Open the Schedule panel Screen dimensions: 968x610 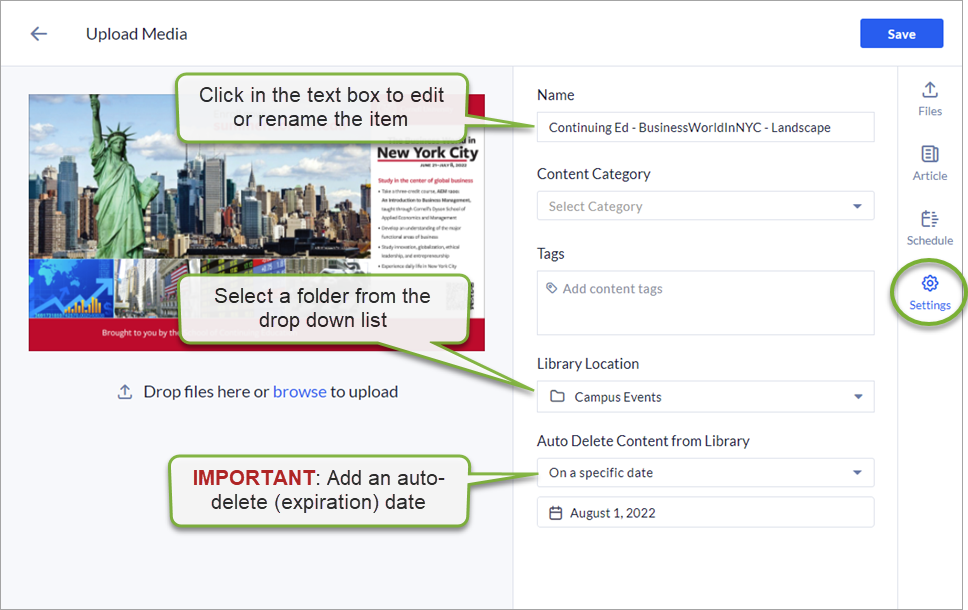click(929, 226)
